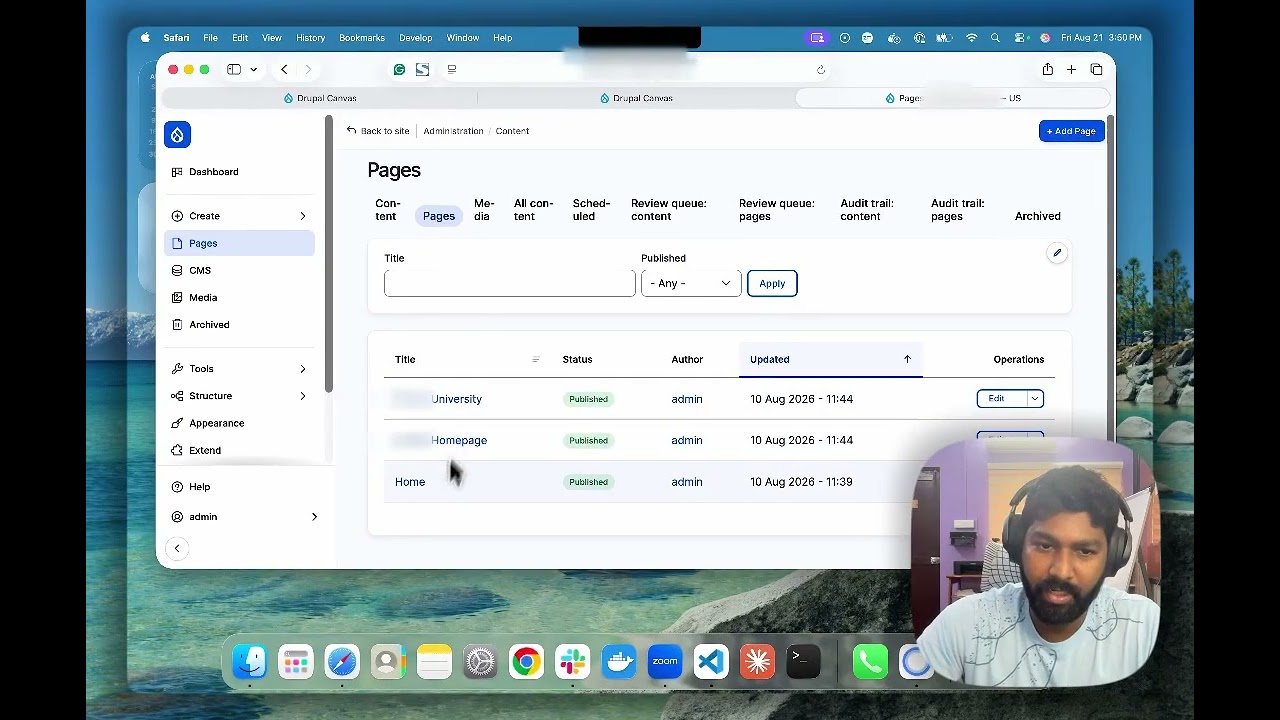Open Visual Studio Code from the dock
The image size is (1280, 720).
tap(711, 662)
